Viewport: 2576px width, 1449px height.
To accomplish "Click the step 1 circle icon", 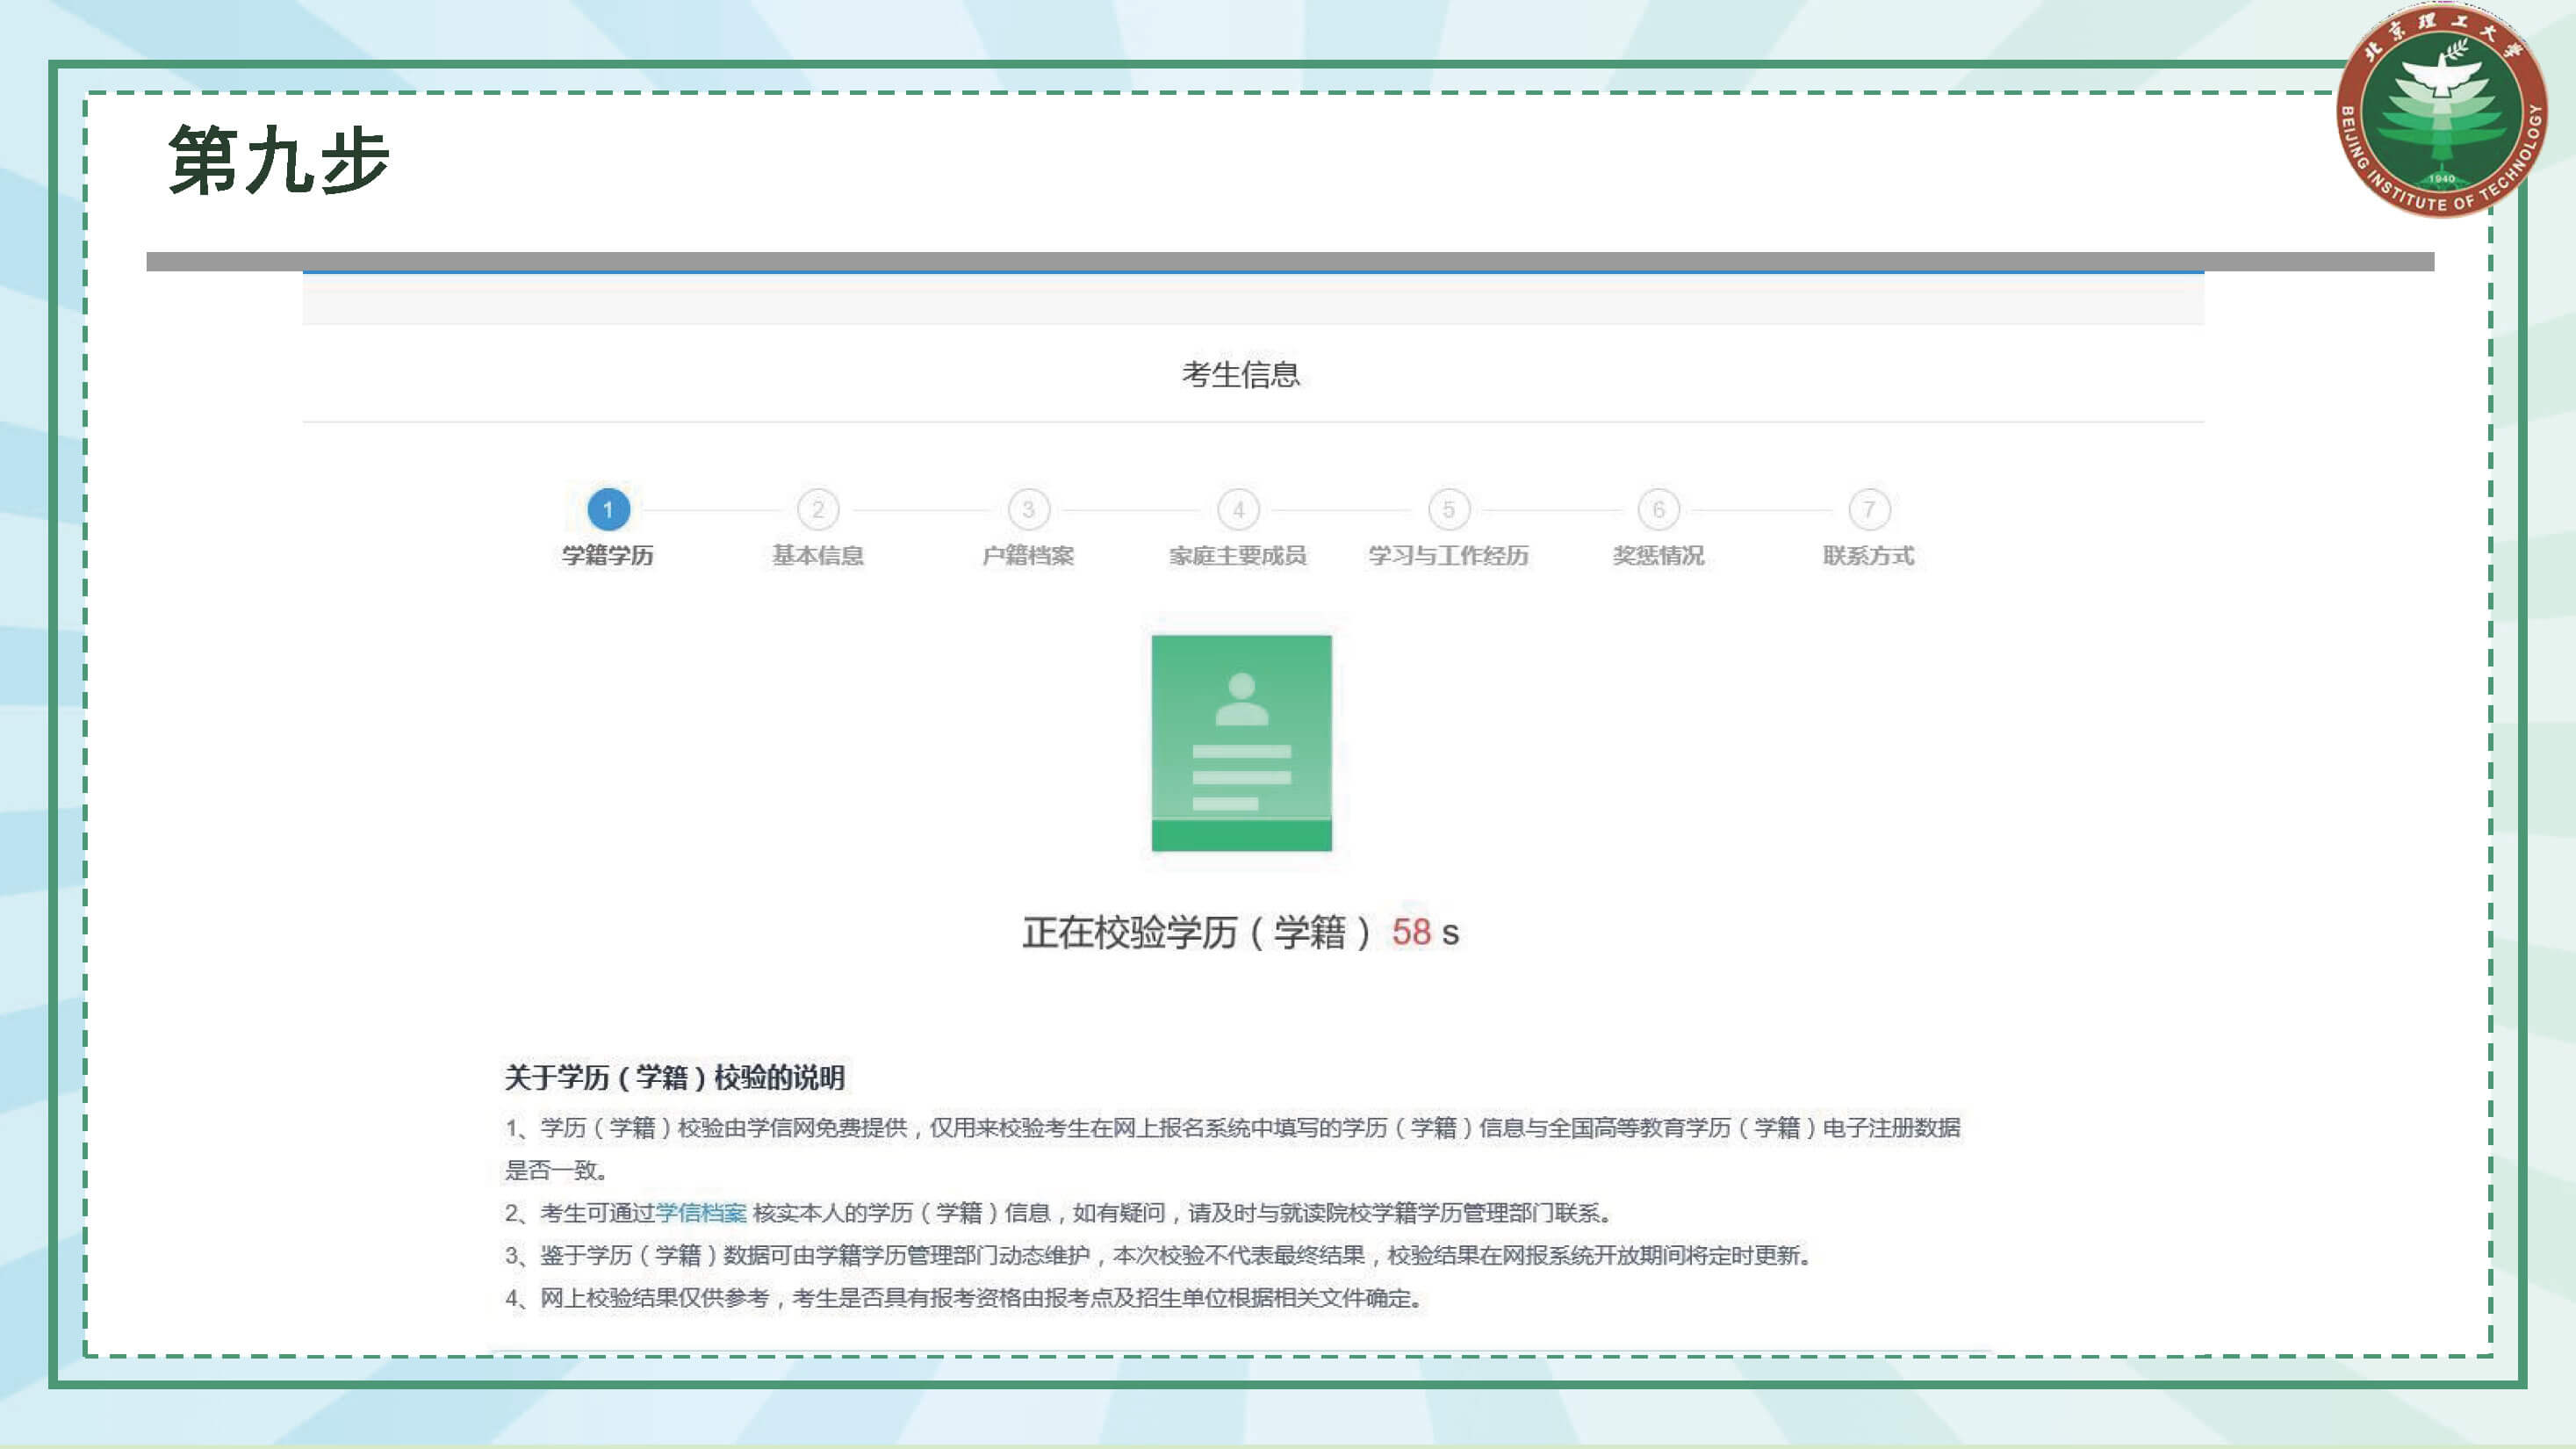I will click(x=608, y=510).
